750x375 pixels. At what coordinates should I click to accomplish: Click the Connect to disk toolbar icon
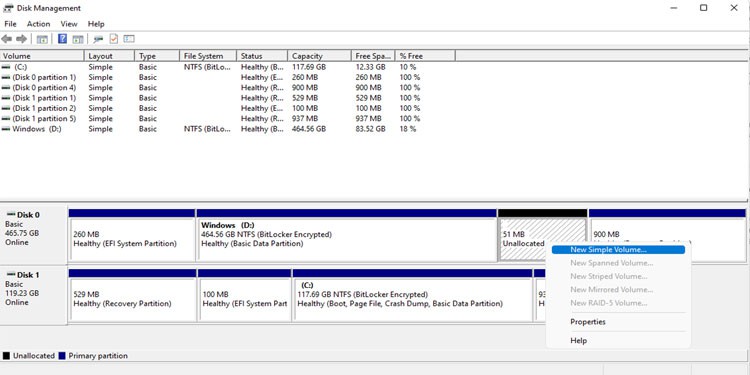tap(99, 39)
